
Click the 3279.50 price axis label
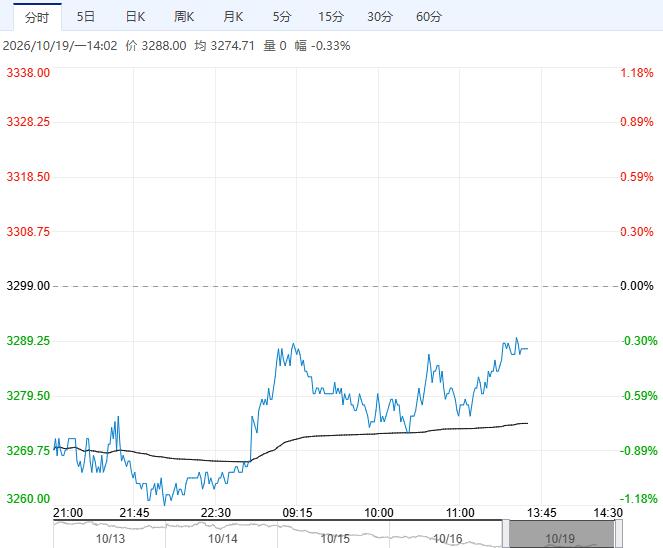pos(28,396)
